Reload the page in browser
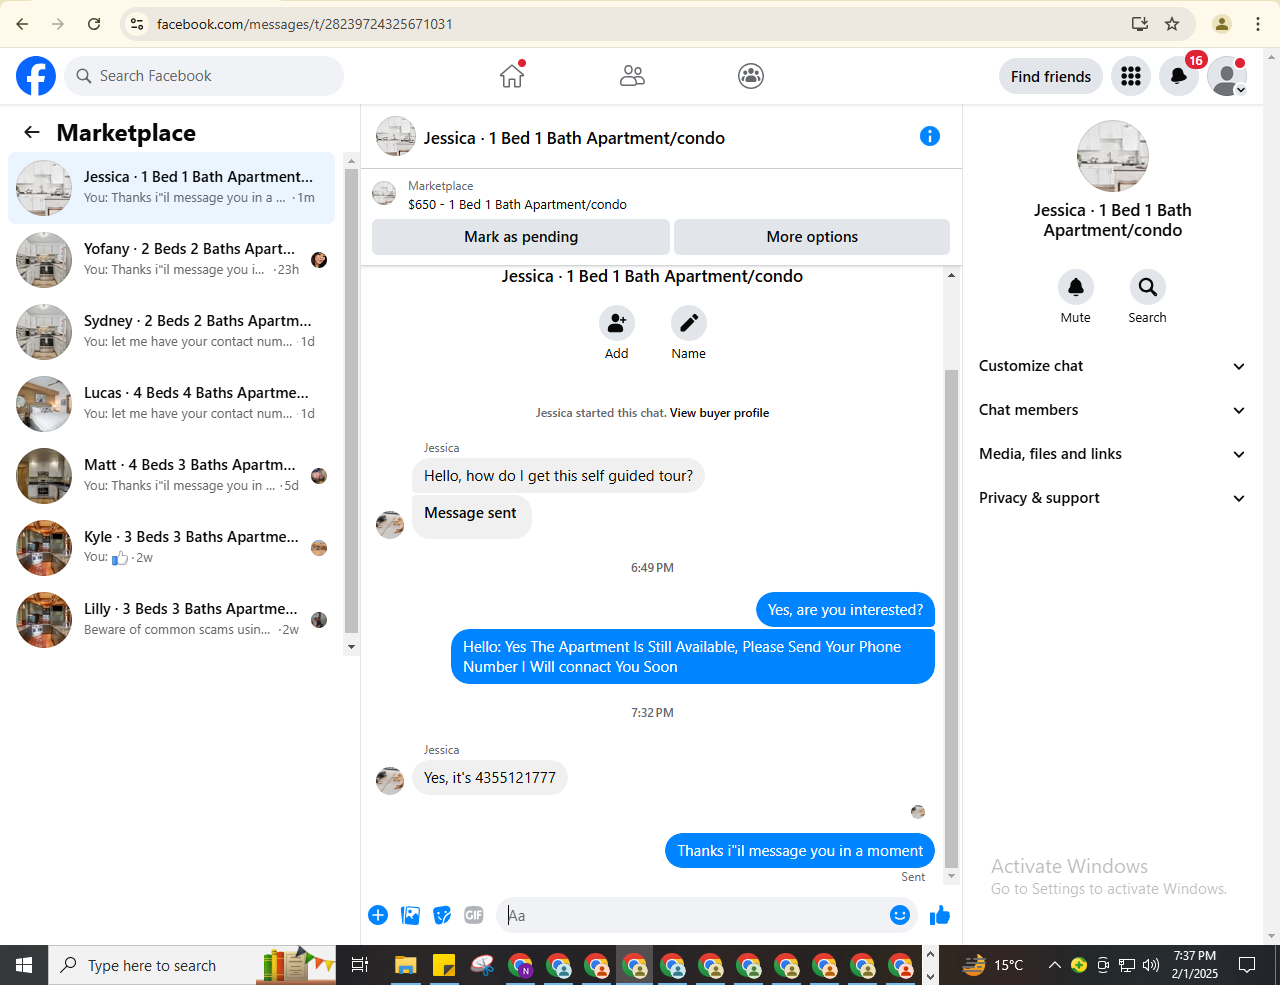The width and height of the screenshot is (1280, 985). 94,24
